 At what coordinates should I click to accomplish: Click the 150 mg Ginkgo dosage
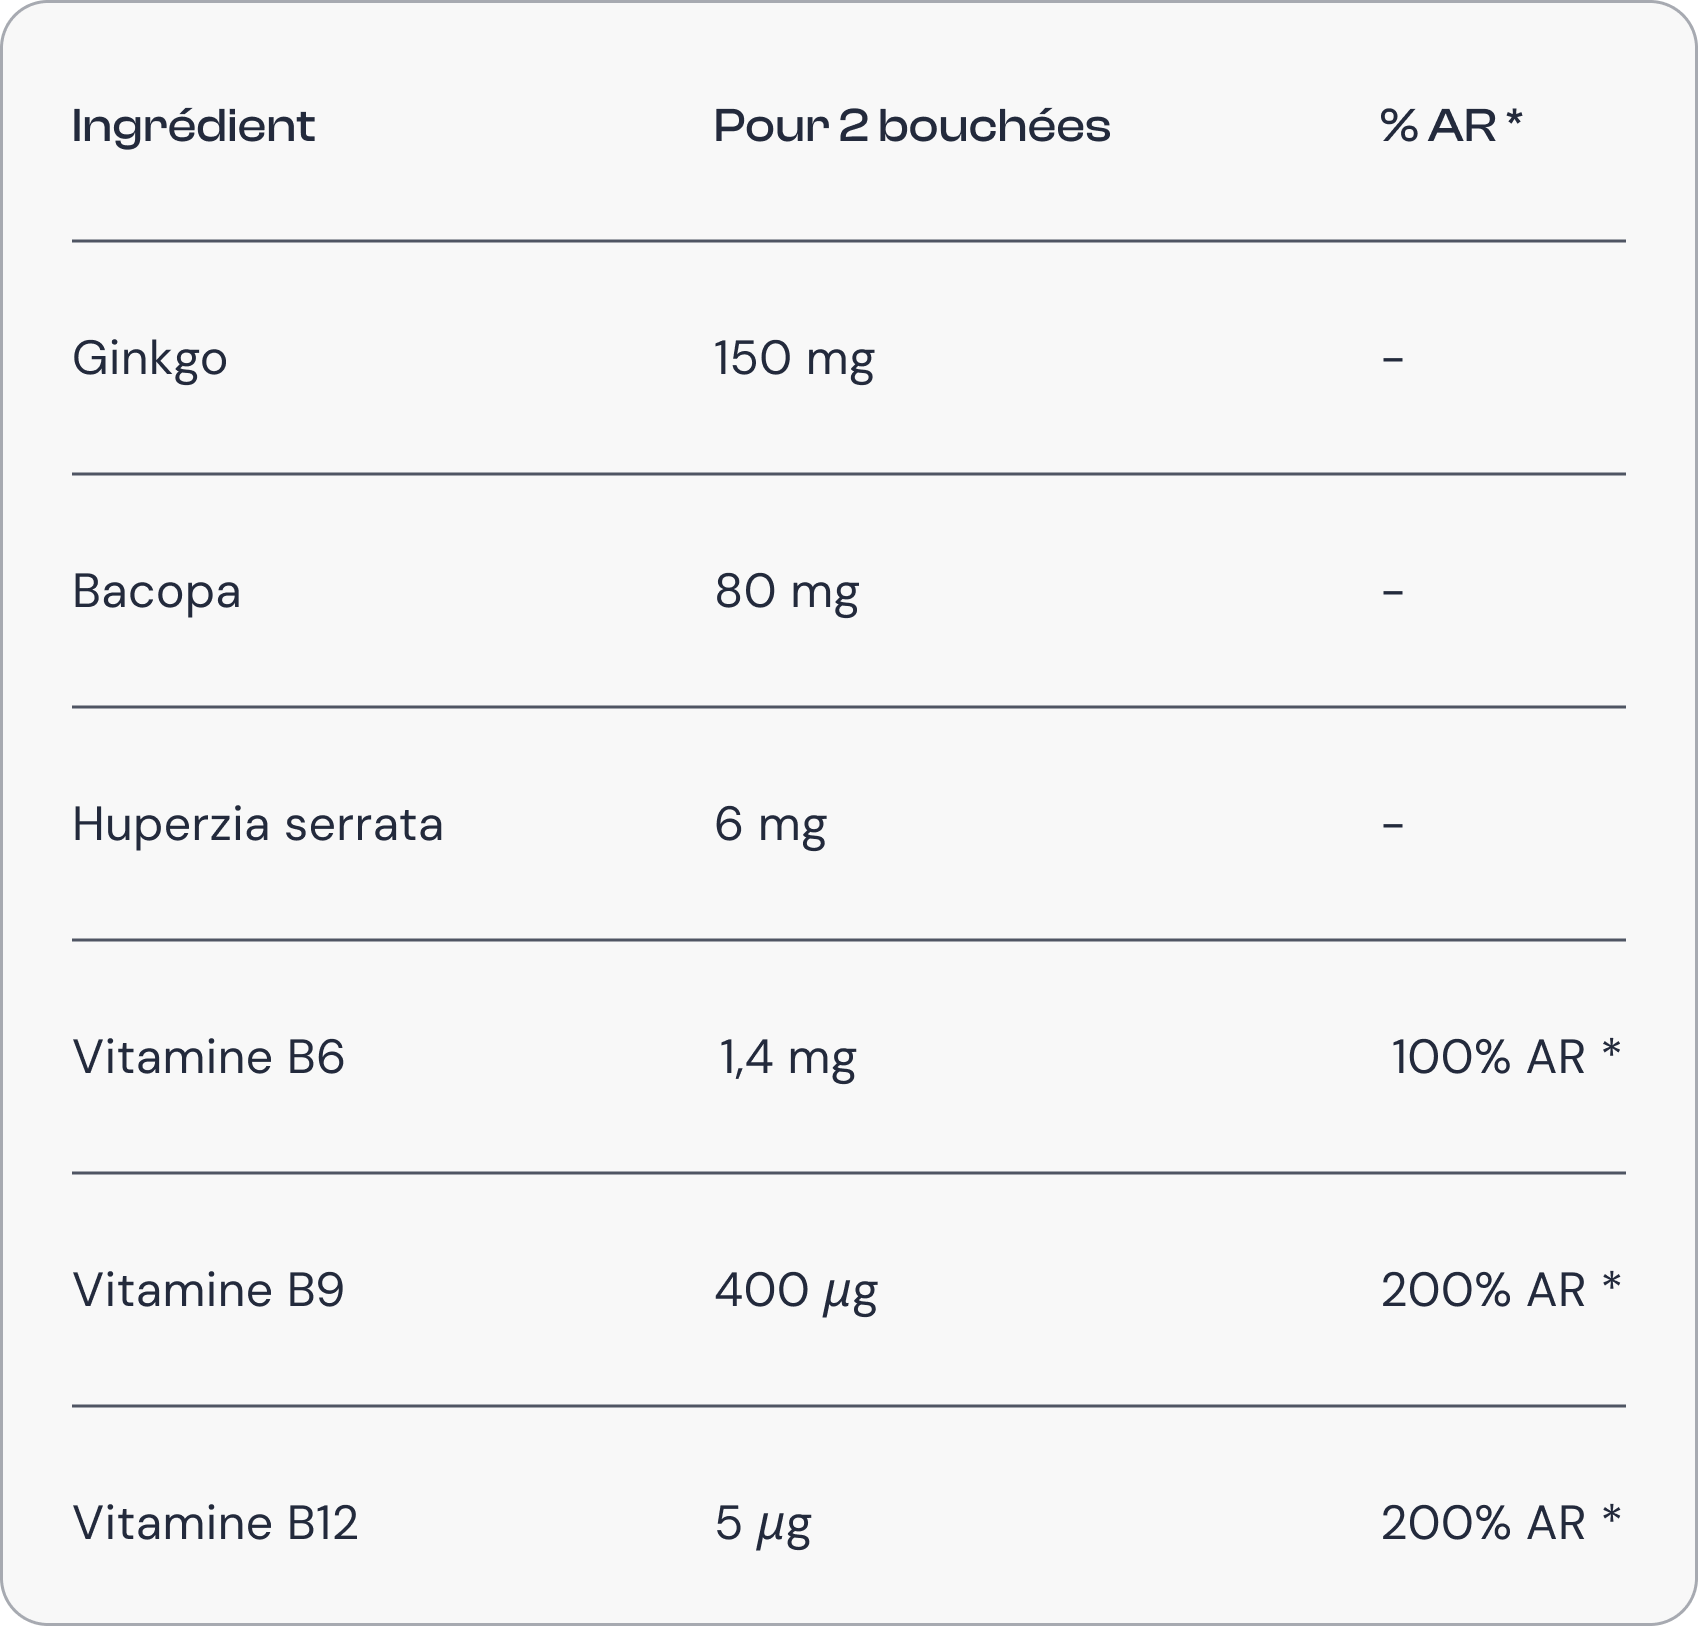point(794,359)
